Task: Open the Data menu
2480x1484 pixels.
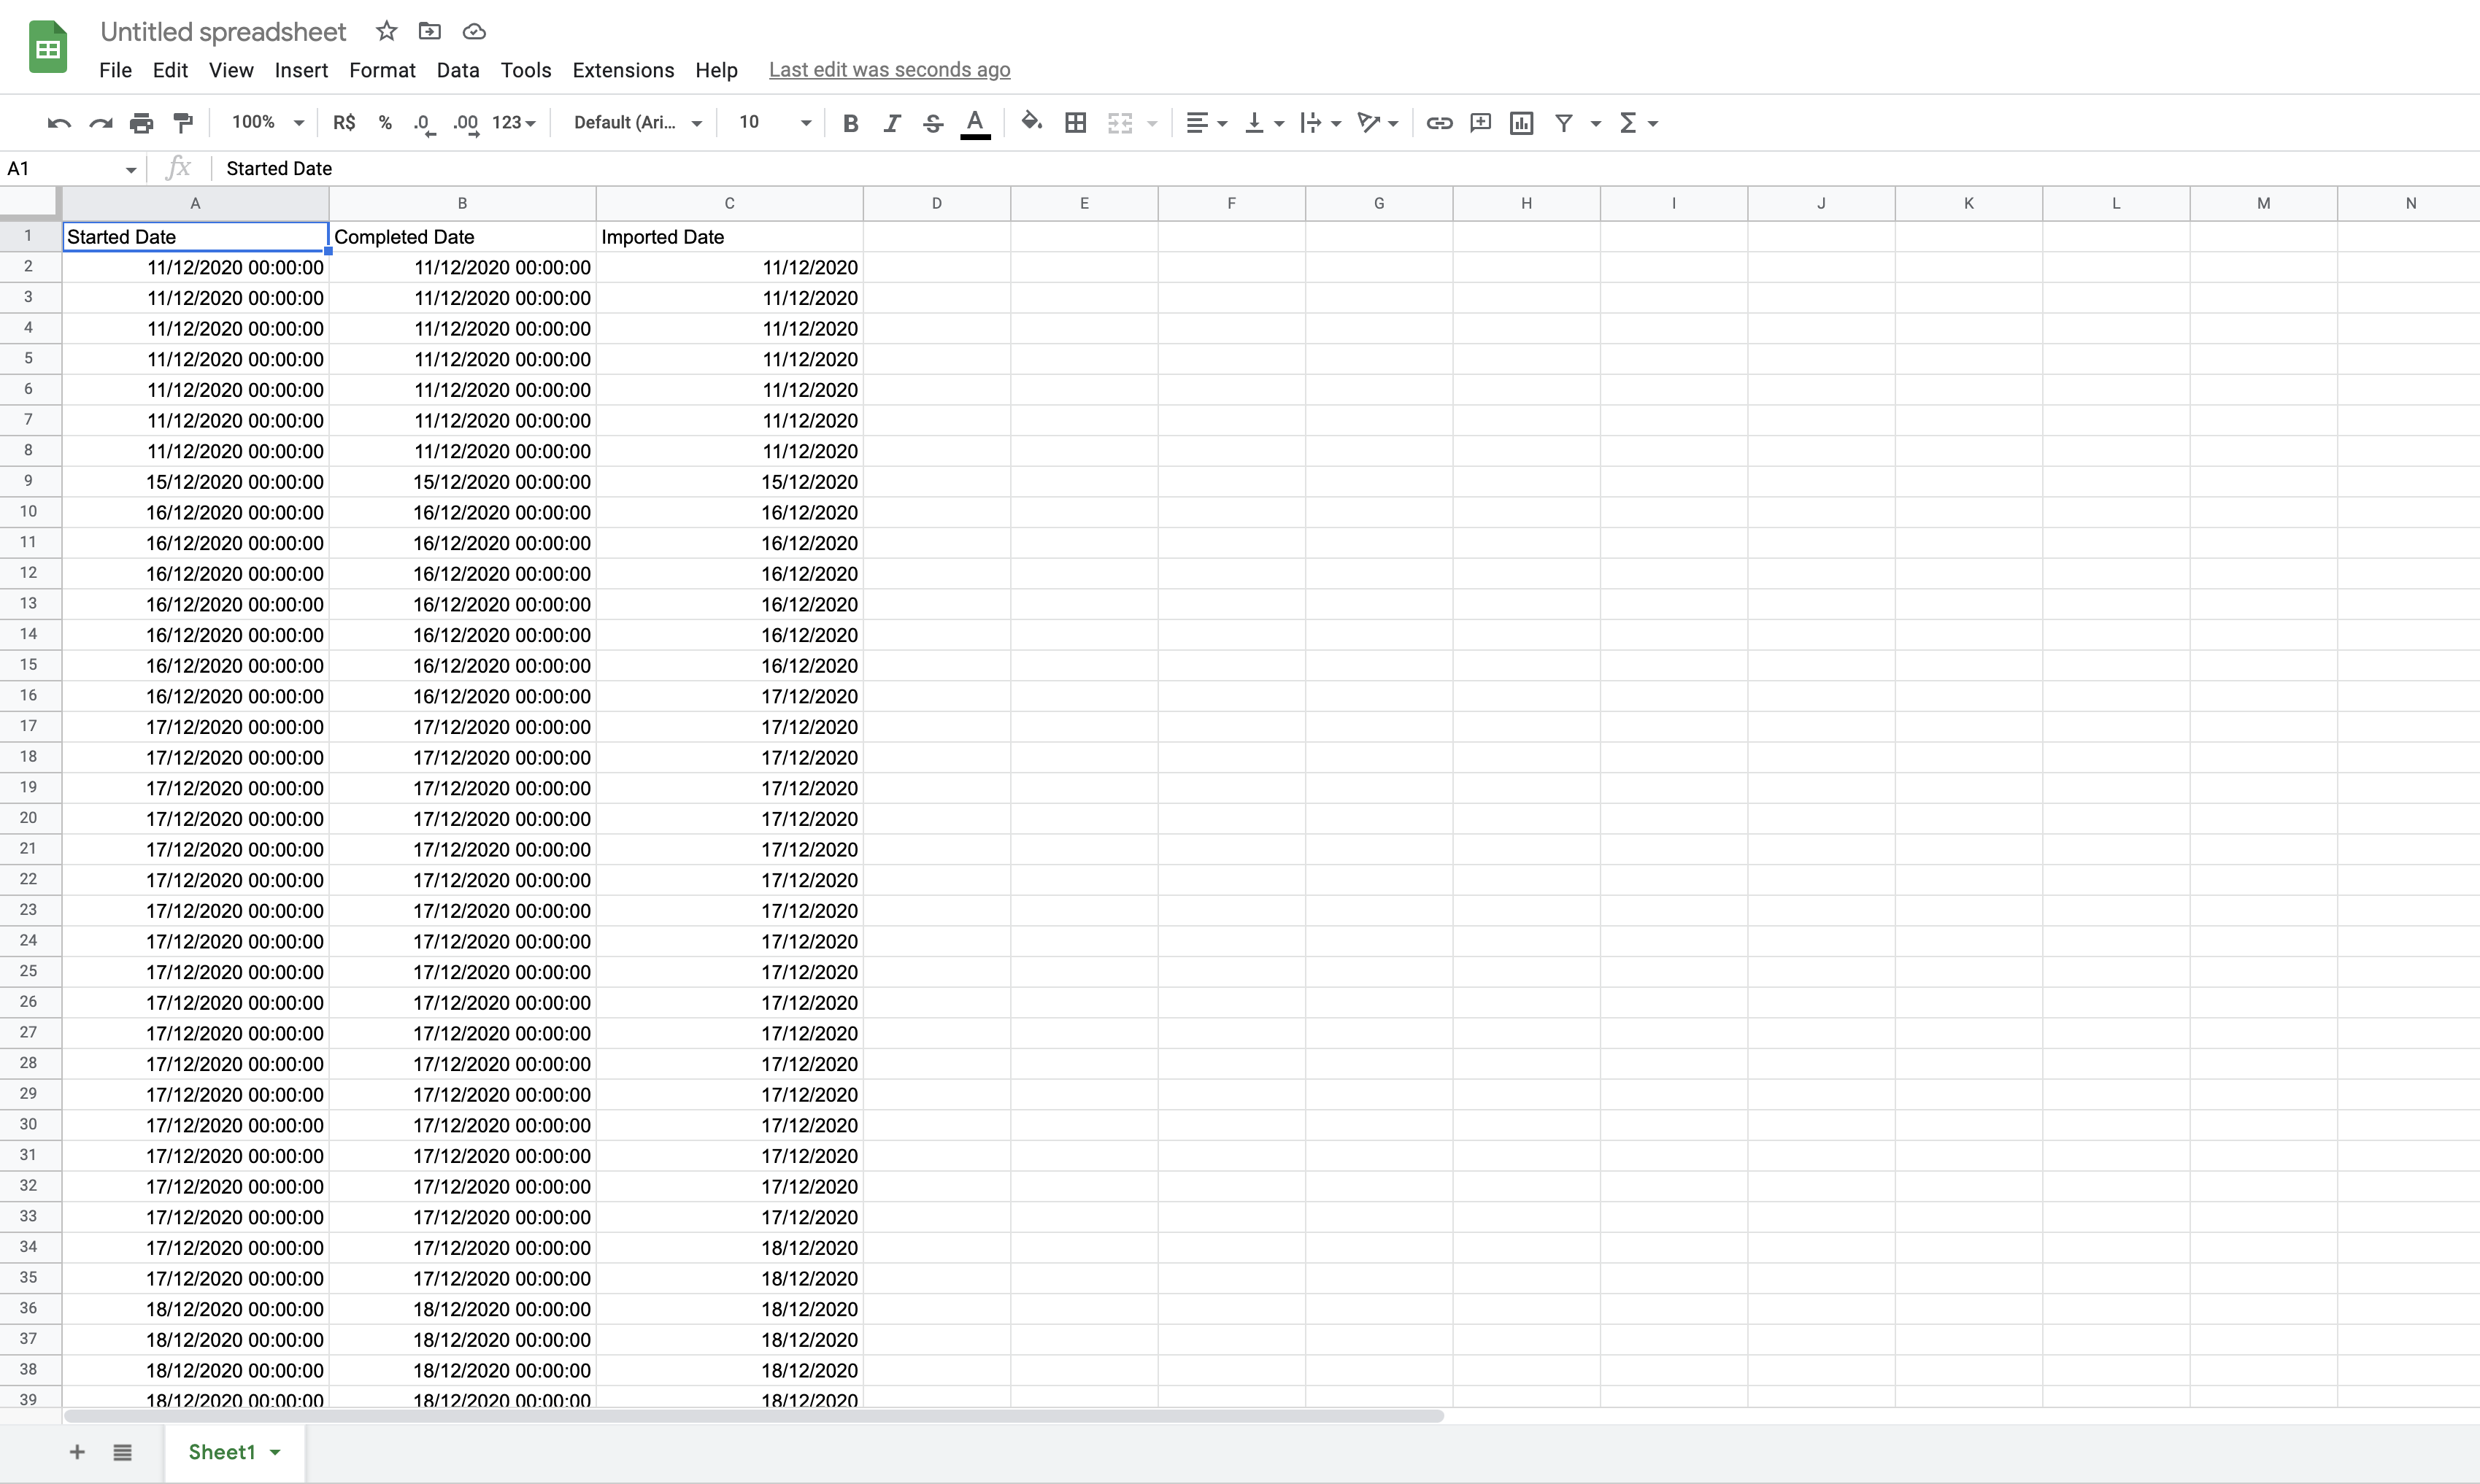Action: point(458,70)
